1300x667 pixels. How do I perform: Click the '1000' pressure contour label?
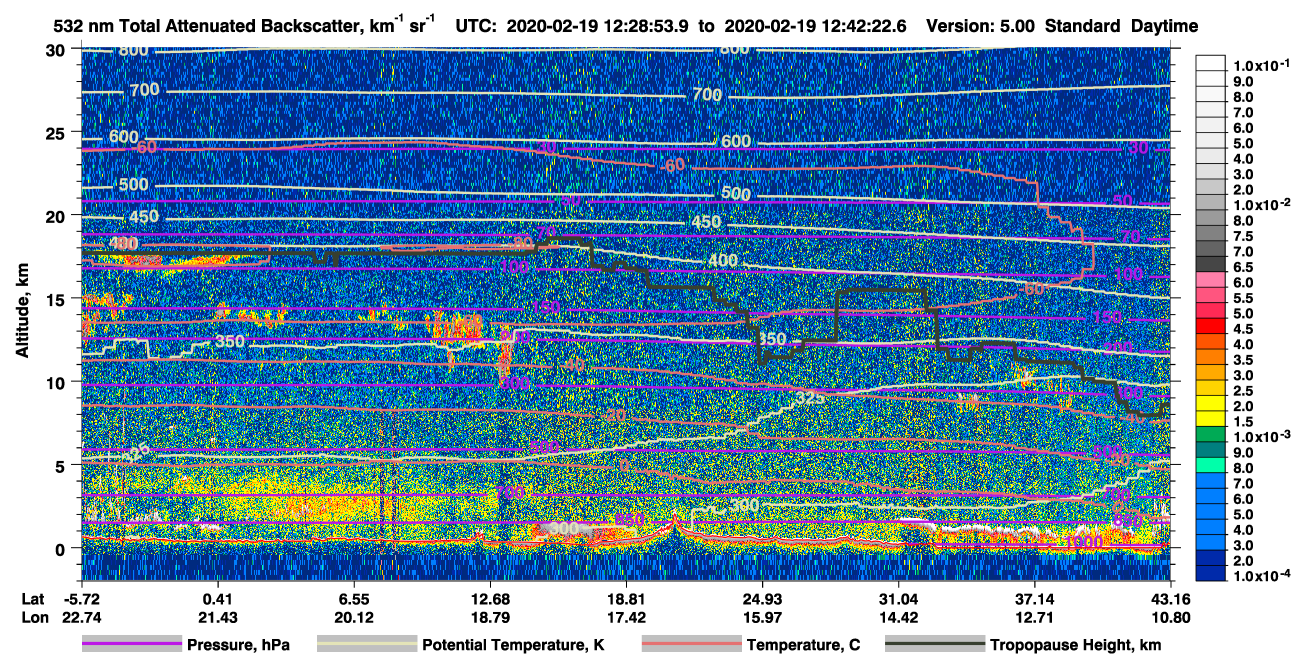(x=1083, y=541)
